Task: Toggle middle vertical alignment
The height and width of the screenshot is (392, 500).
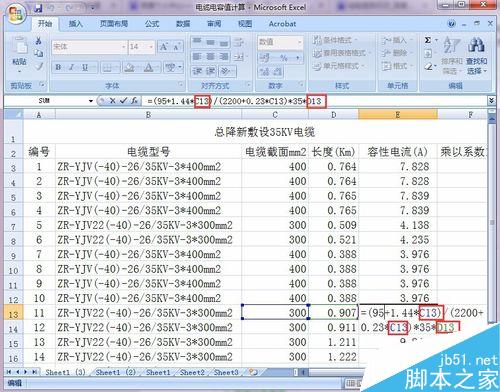Action: [x=210, y=41]
